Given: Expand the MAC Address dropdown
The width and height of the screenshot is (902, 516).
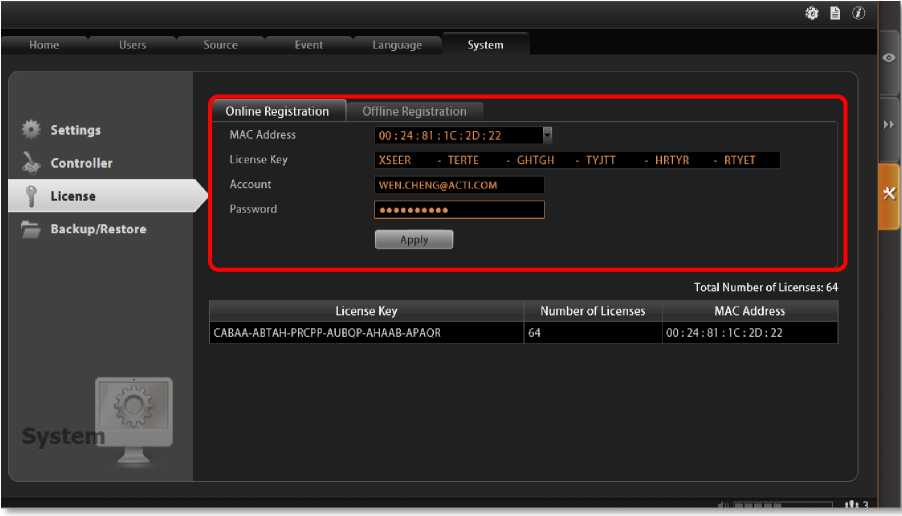Looking at the screenshot, I should pyautogui.click(x=547, y=134).
